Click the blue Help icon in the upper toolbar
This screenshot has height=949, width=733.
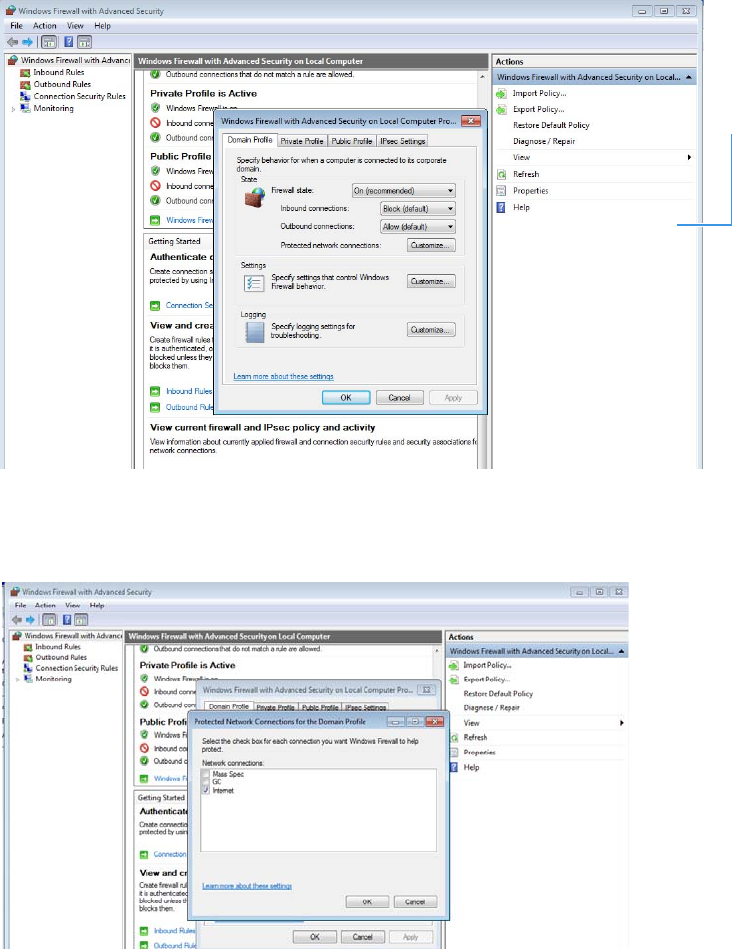click(x=68, y=42)
